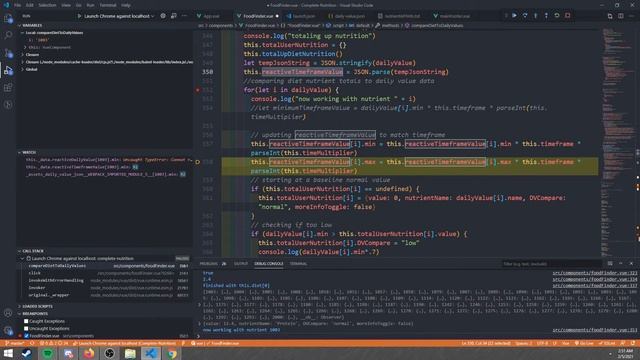Click Step Into in debug toolbar
The height and width of the screenshot is (360, 640).
536,16
